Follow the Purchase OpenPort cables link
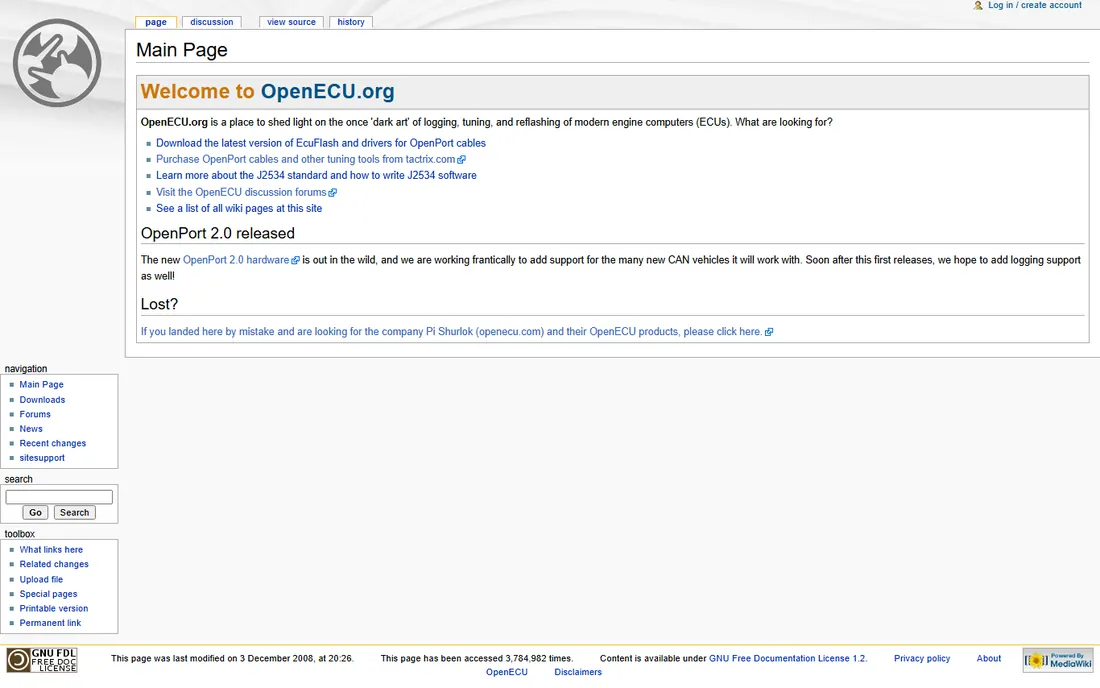The width and height of the screenshot is (1100, 688). coord(310,159)
